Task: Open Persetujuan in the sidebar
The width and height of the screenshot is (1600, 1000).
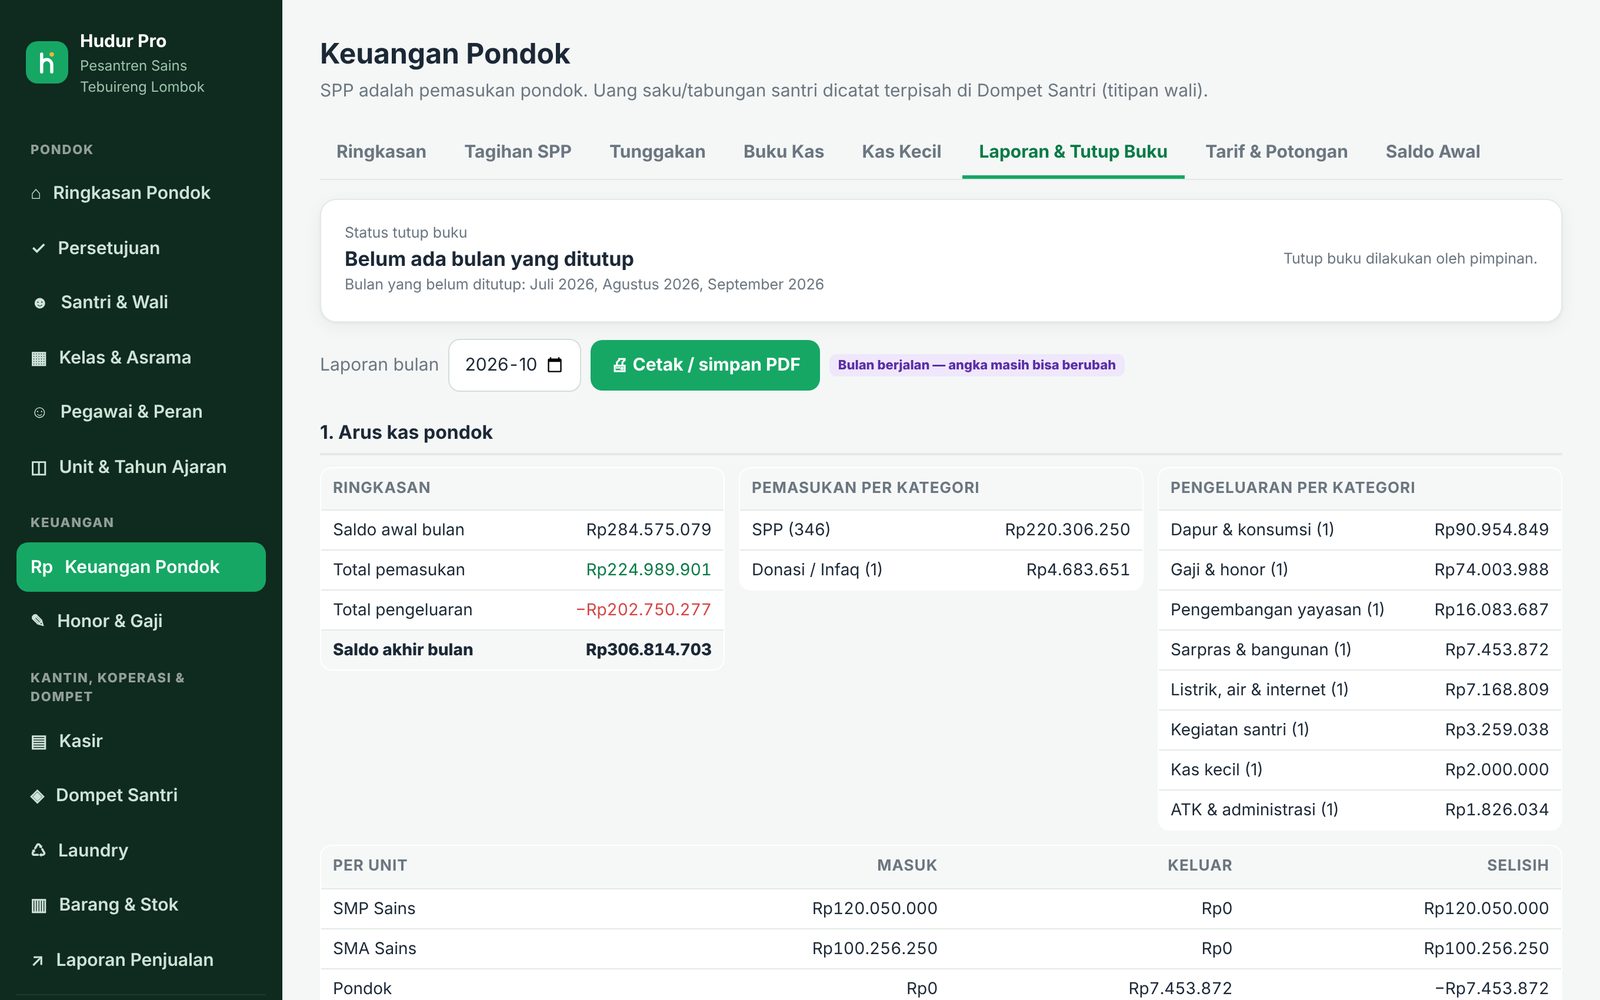Action: coord(141,248)
